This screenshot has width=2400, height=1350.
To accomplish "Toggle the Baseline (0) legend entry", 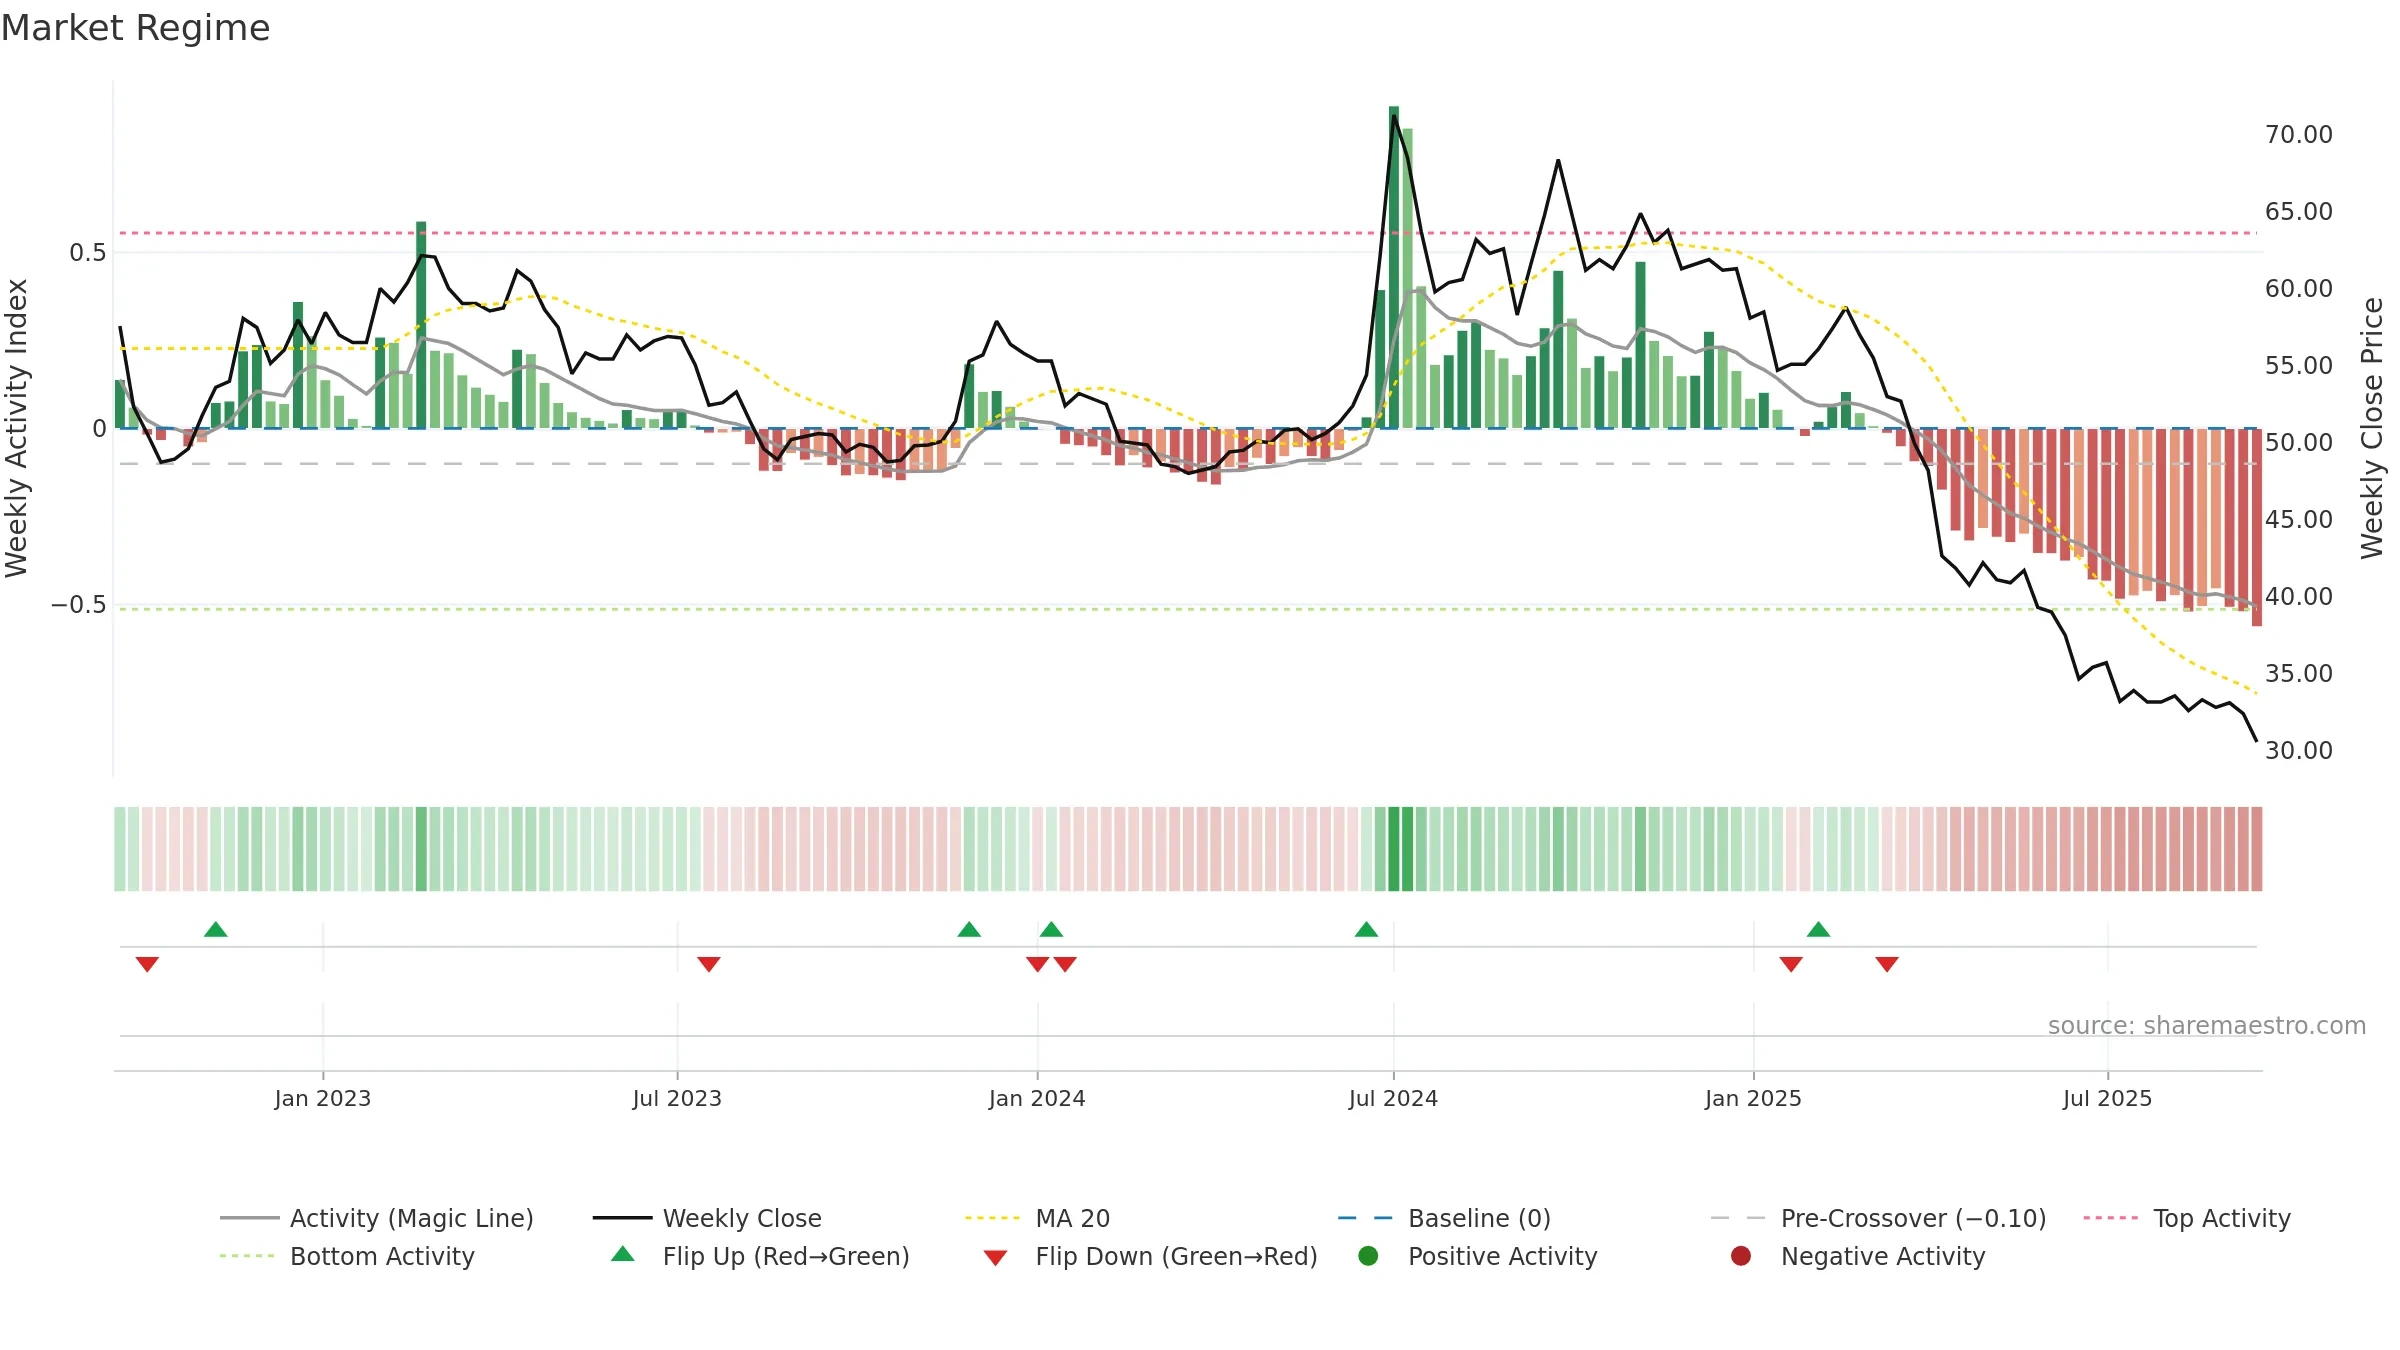I will [1444, 1218].
